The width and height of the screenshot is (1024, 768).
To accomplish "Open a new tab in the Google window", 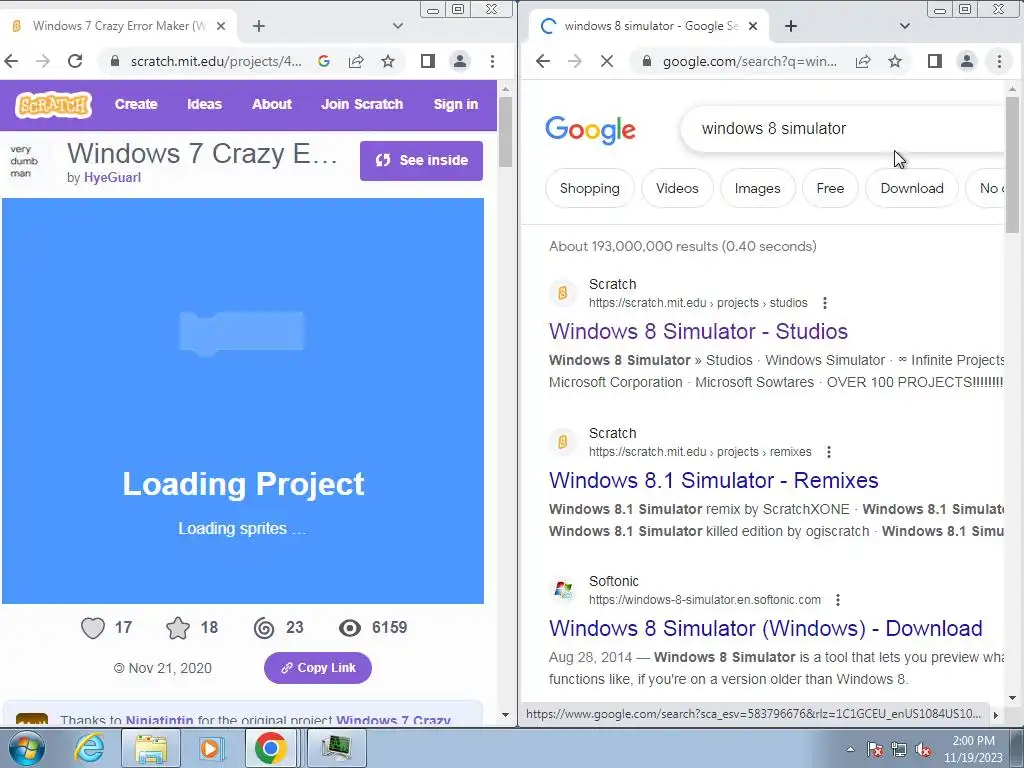I will (791, 26).
